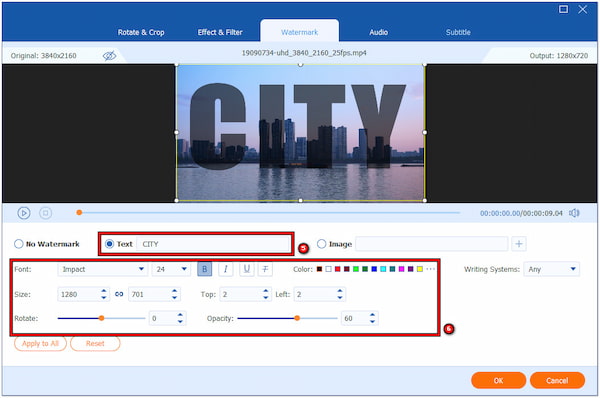Viewport: 600px width, 398px height.
Task: Pick the white color swatch
Action: click(328, 269)
